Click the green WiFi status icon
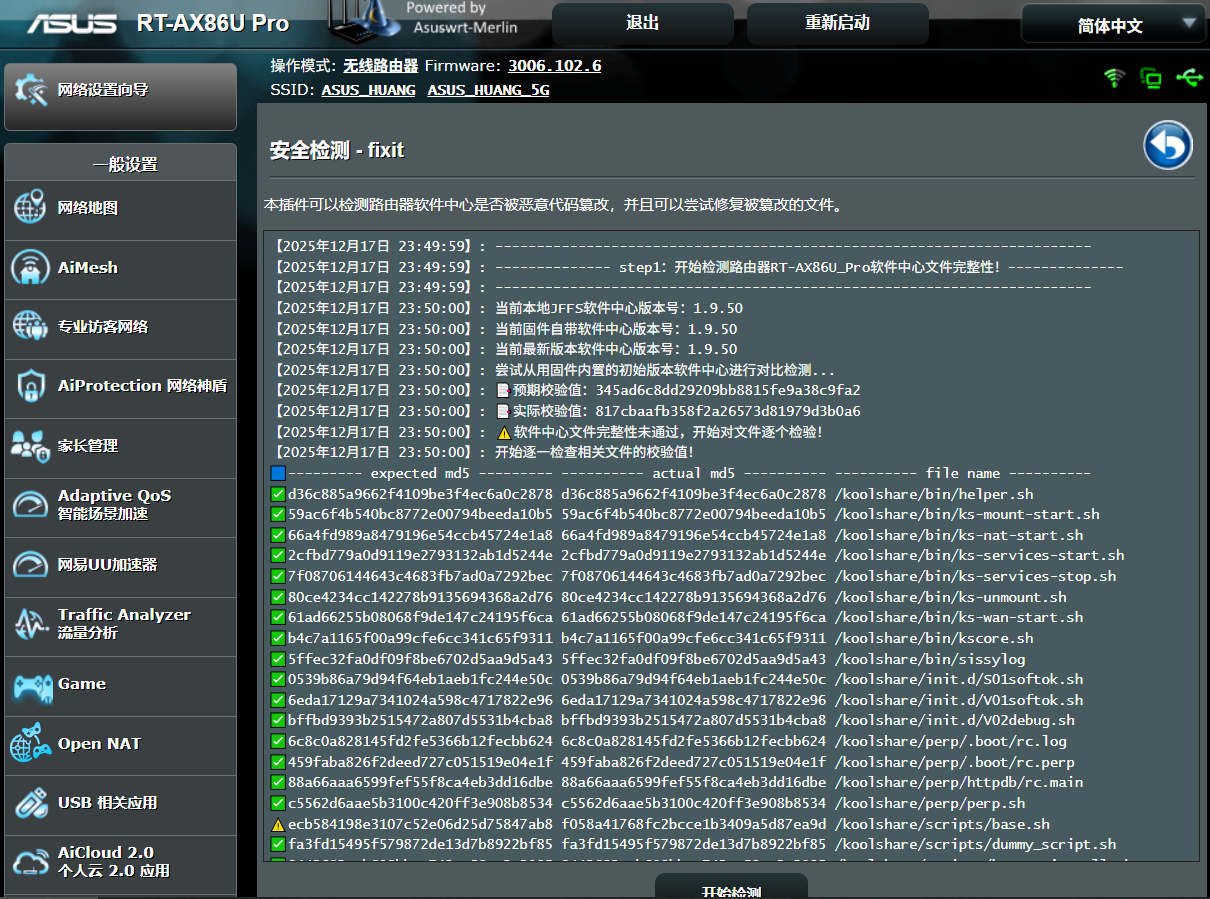Image resolution: width=1210 pixels, height=899 pixels. pos(1114,78)
